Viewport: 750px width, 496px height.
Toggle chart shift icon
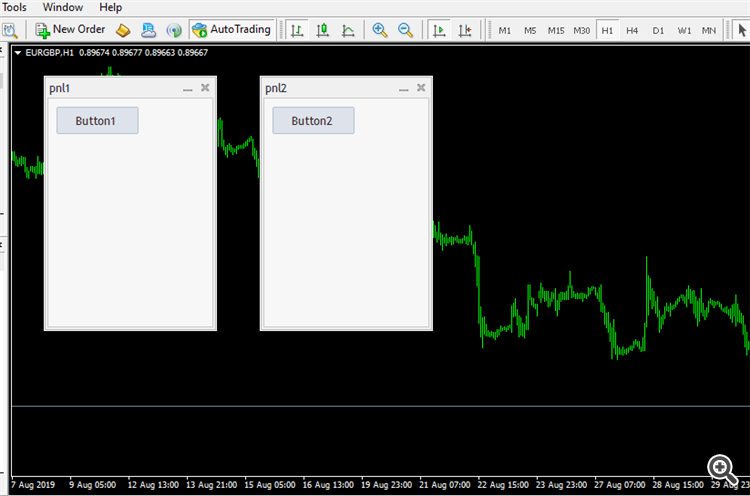click(465, 30)
